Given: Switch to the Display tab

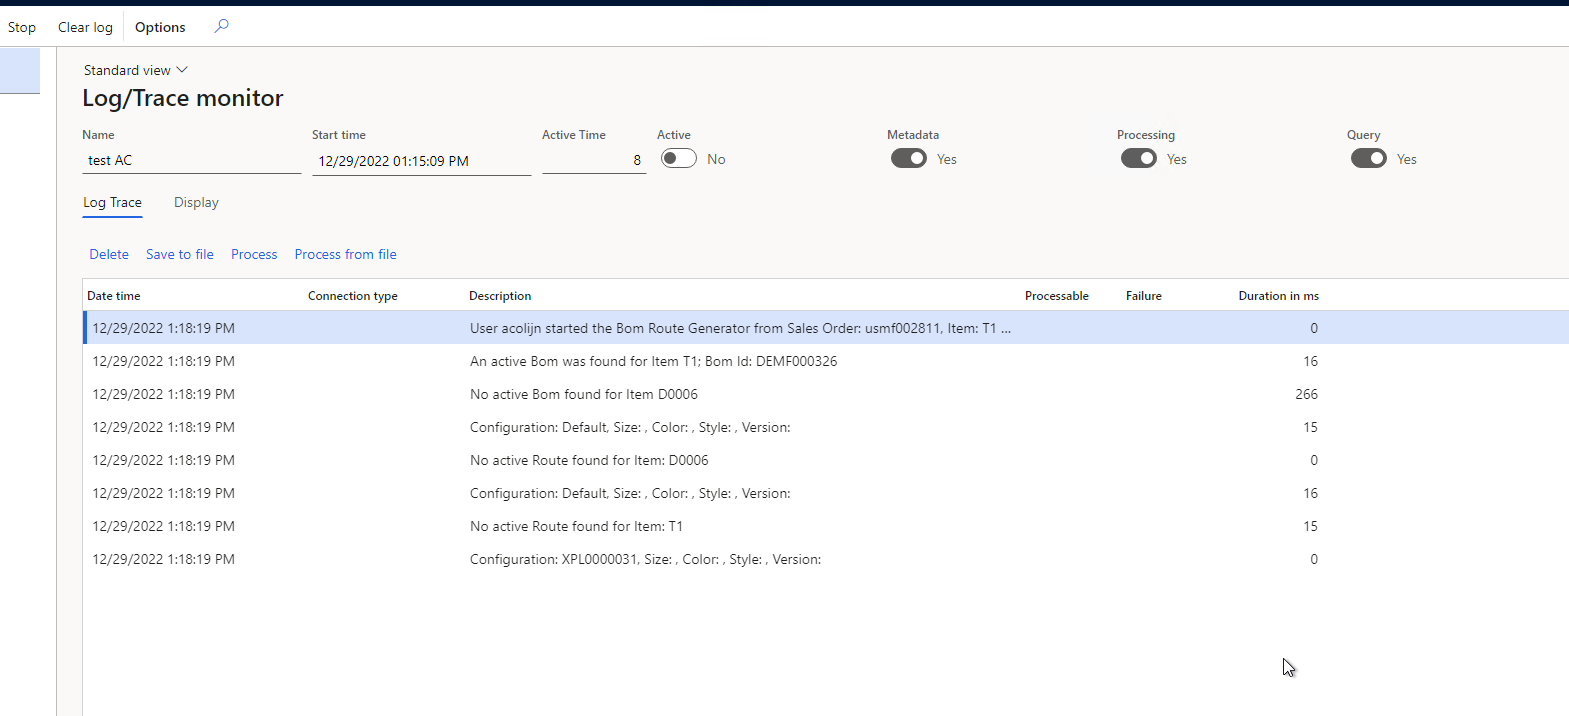Looking at the screenshot, I should [196, 202].
